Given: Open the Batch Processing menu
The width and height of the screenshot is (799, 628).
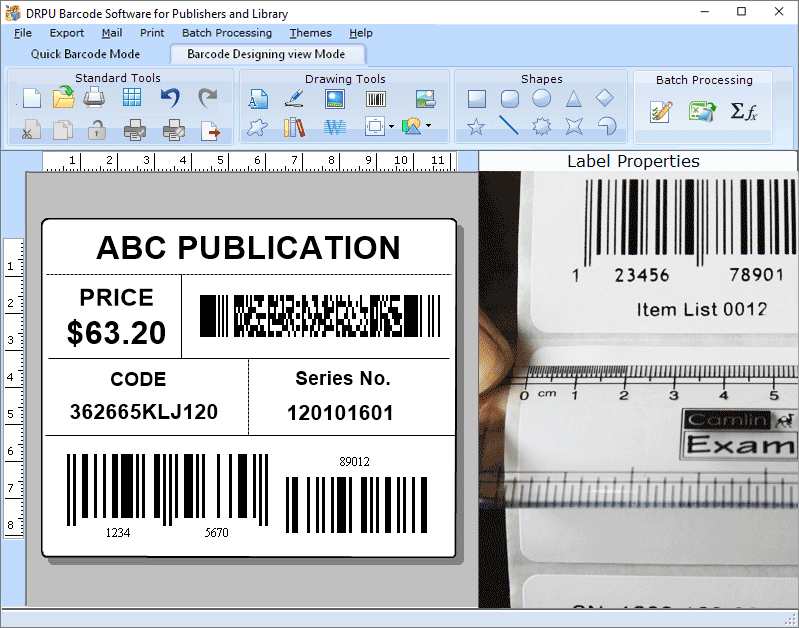Looking at the screenshot, I should (227, 33).
